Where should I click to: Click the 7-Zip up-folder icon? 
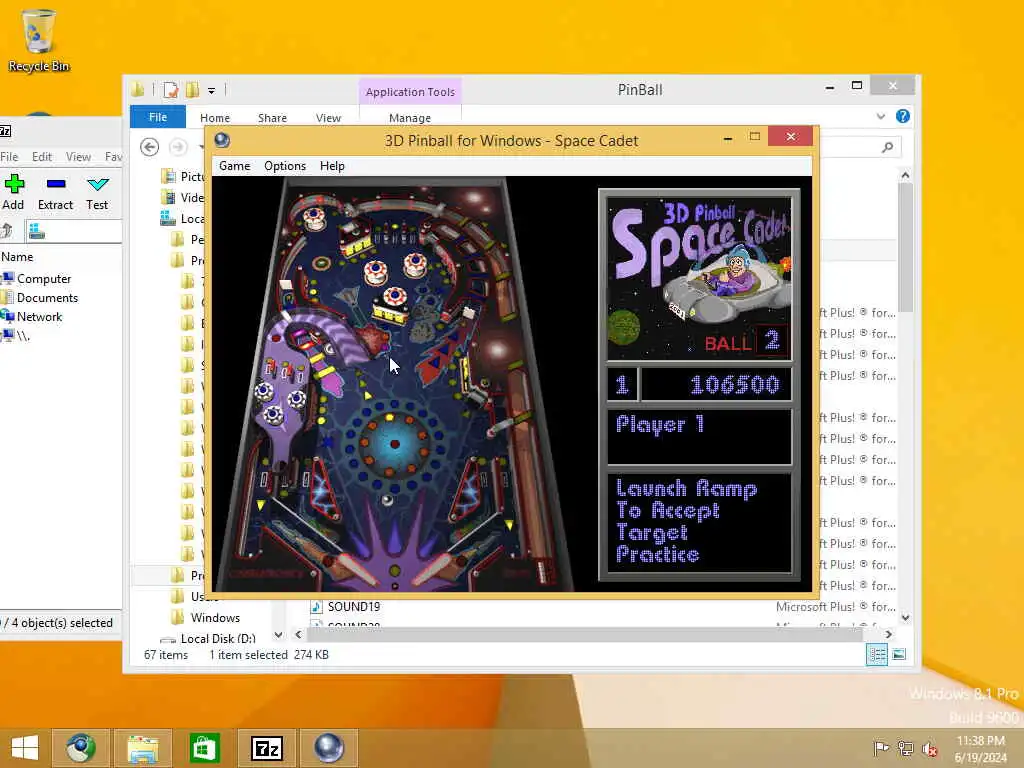[x=7, y=231]
